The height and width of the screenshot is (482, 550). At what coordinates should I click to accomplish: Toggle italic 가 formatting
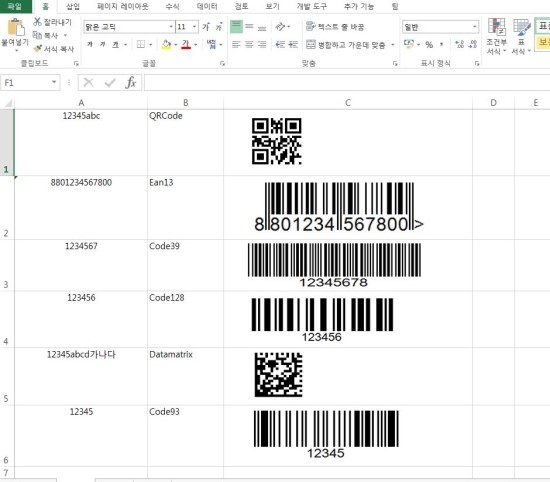(102, 44)
